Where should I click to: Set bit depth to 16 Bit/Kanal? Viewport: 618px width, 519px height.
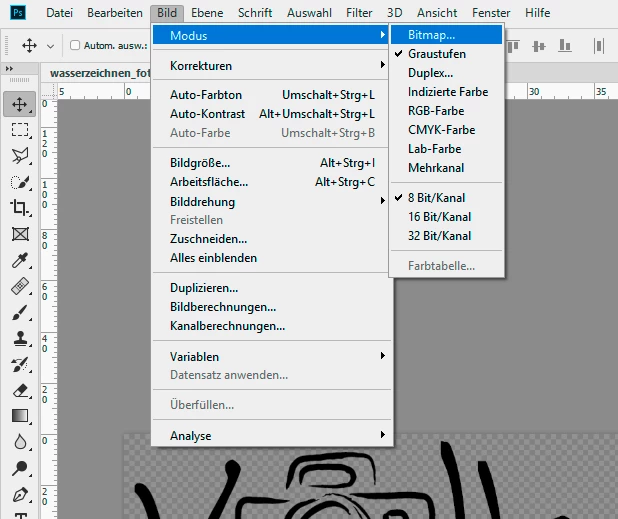[447, 217]
